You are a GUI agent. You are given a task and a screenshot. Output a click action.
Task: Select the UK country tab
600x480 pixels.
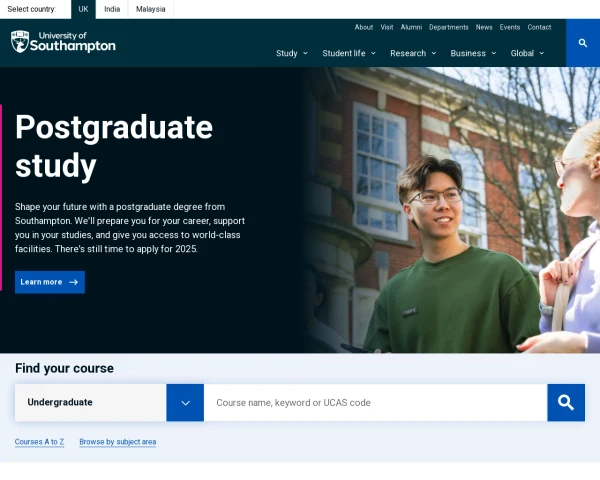click(84, 9)
